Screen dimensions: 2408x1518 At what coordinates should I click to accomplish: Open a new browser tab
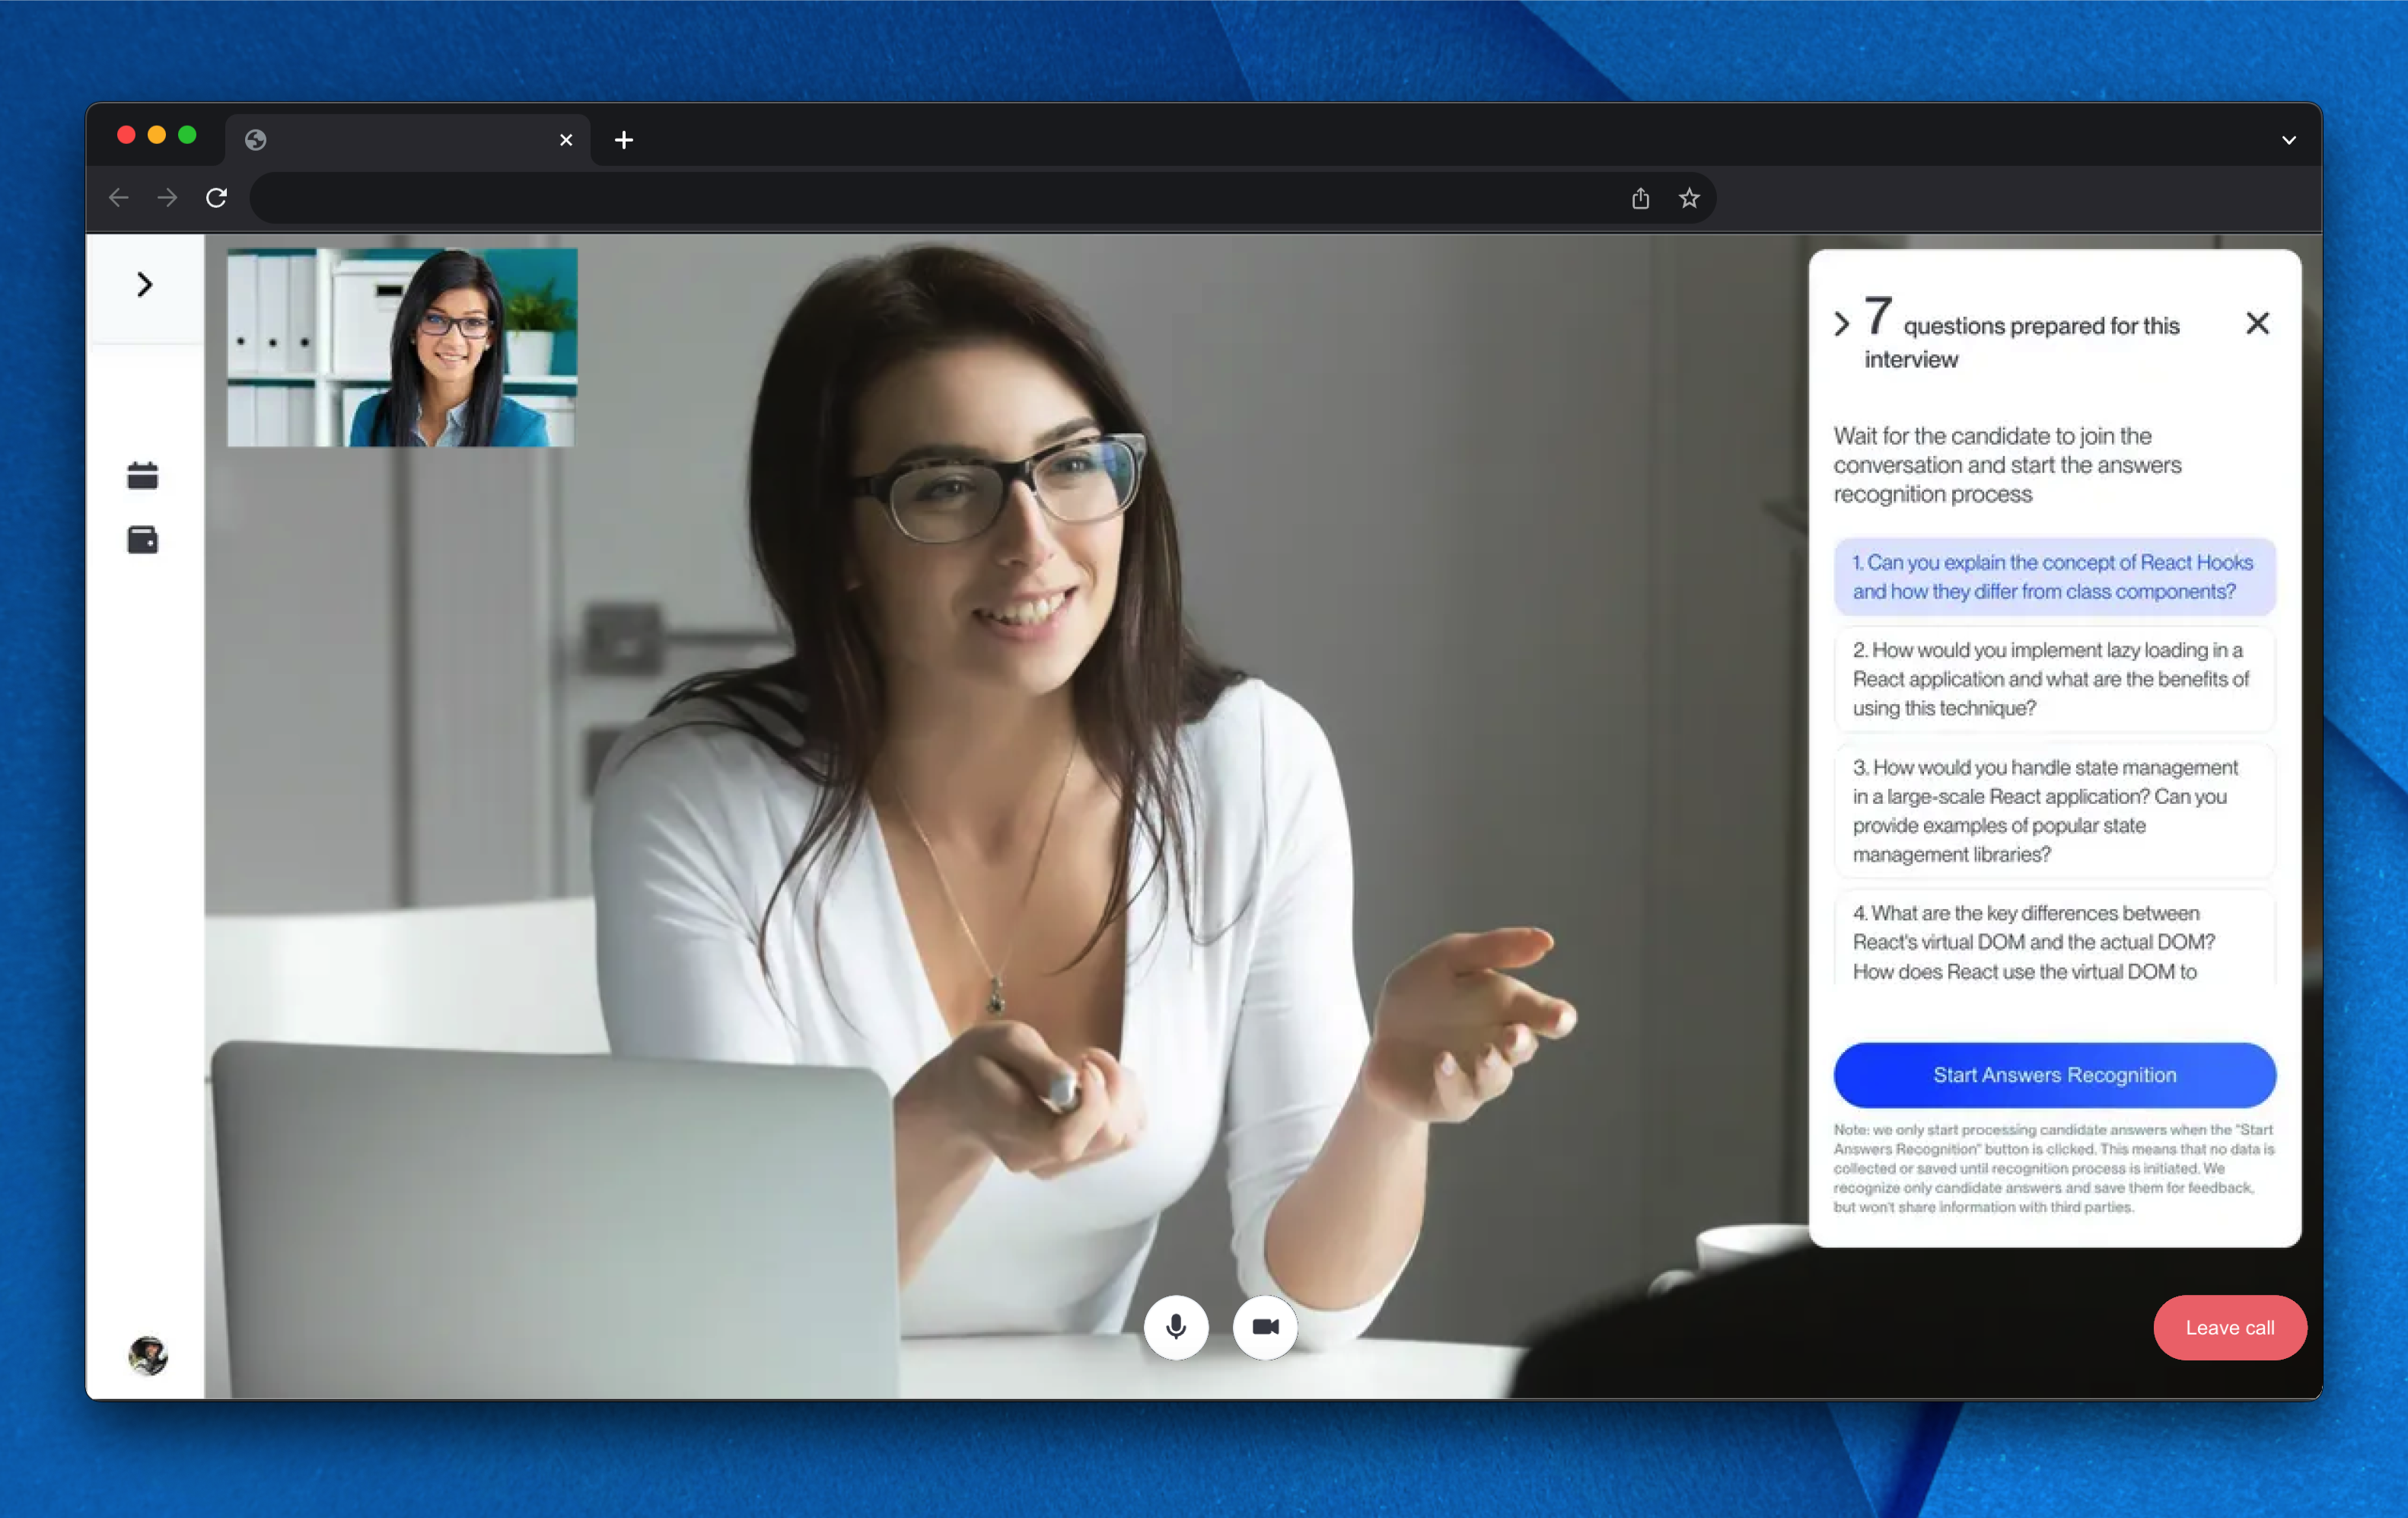(x=624, y=140)
